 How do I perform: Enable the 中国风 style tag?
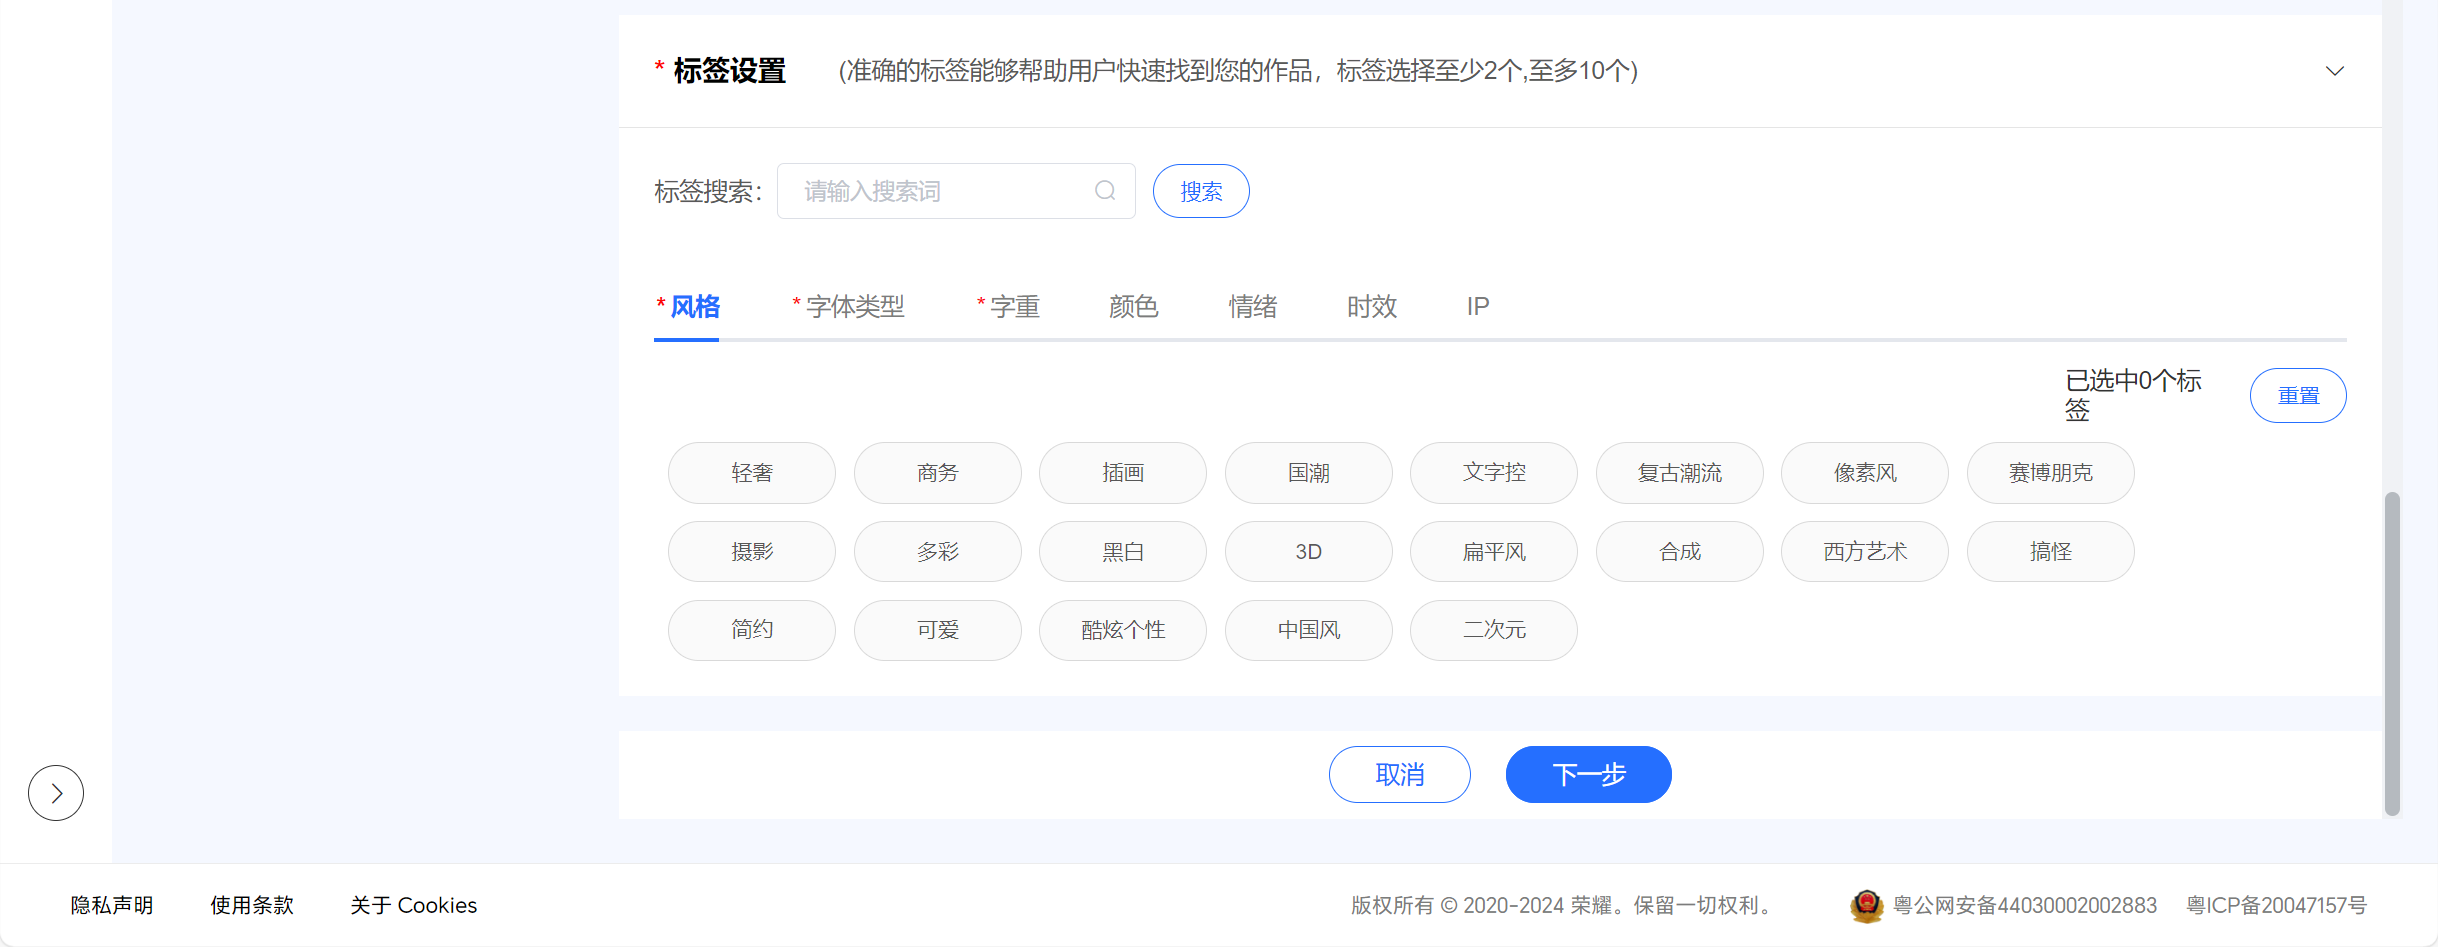tap(1308, 630)
